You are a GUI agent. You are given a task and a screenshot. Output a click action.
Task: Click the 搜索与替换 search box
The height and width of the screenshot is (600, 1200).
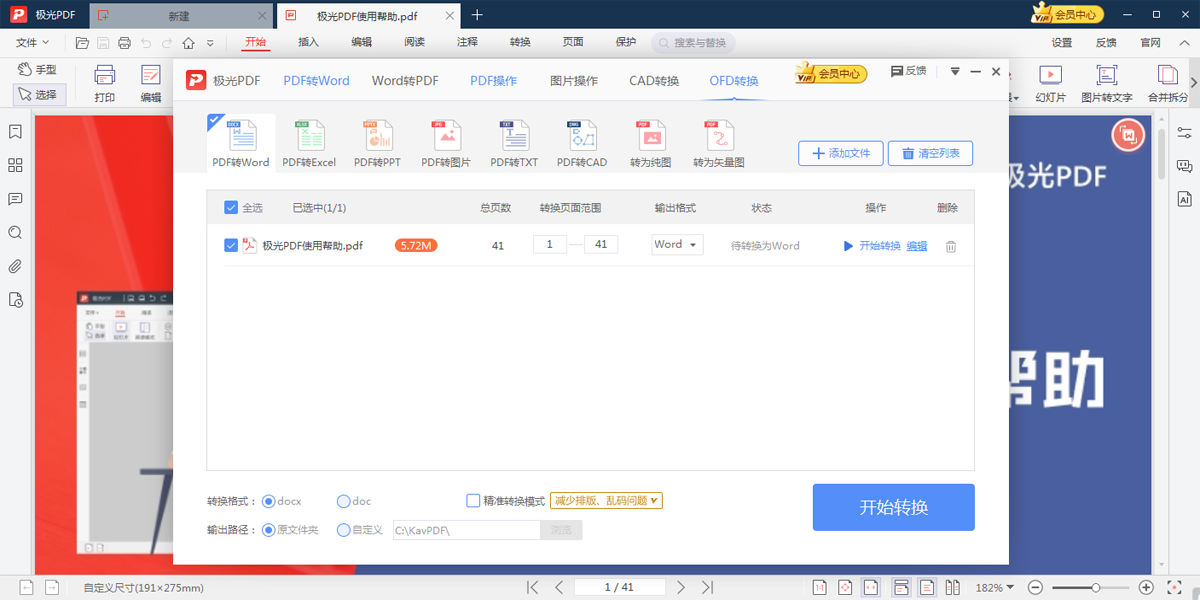693,43
